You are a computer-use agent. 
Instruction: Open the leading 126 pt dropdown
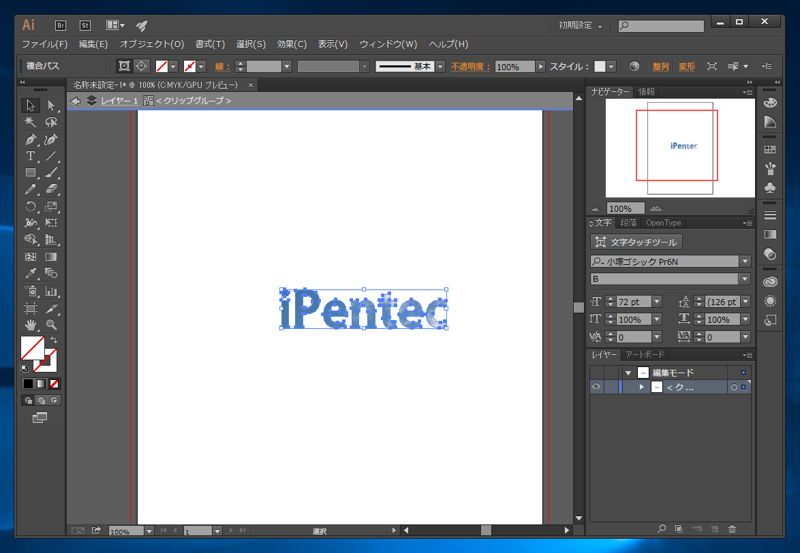(x=746, y=301)
